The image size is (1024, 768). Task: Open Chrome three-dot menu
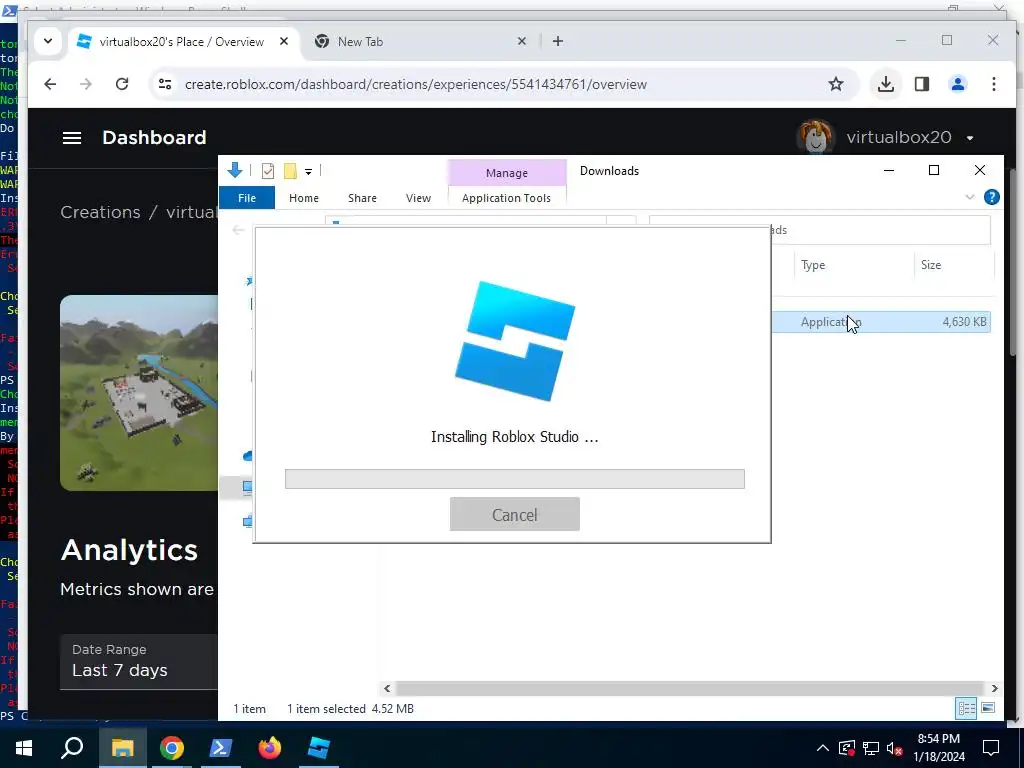pos(993,84)
